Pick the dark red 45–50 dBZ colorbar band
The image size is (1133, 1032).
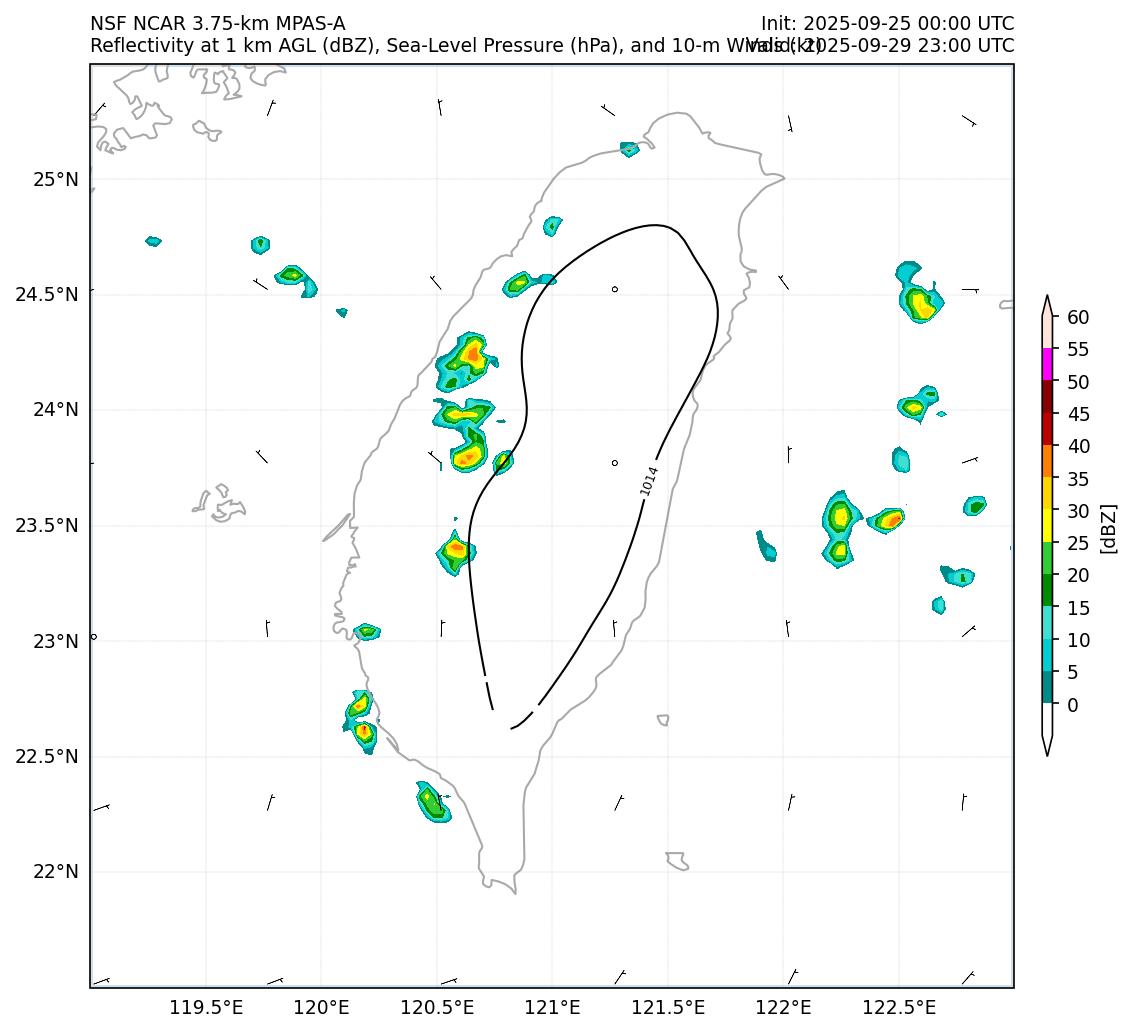pyautogui.click(x=1047, y=397)
